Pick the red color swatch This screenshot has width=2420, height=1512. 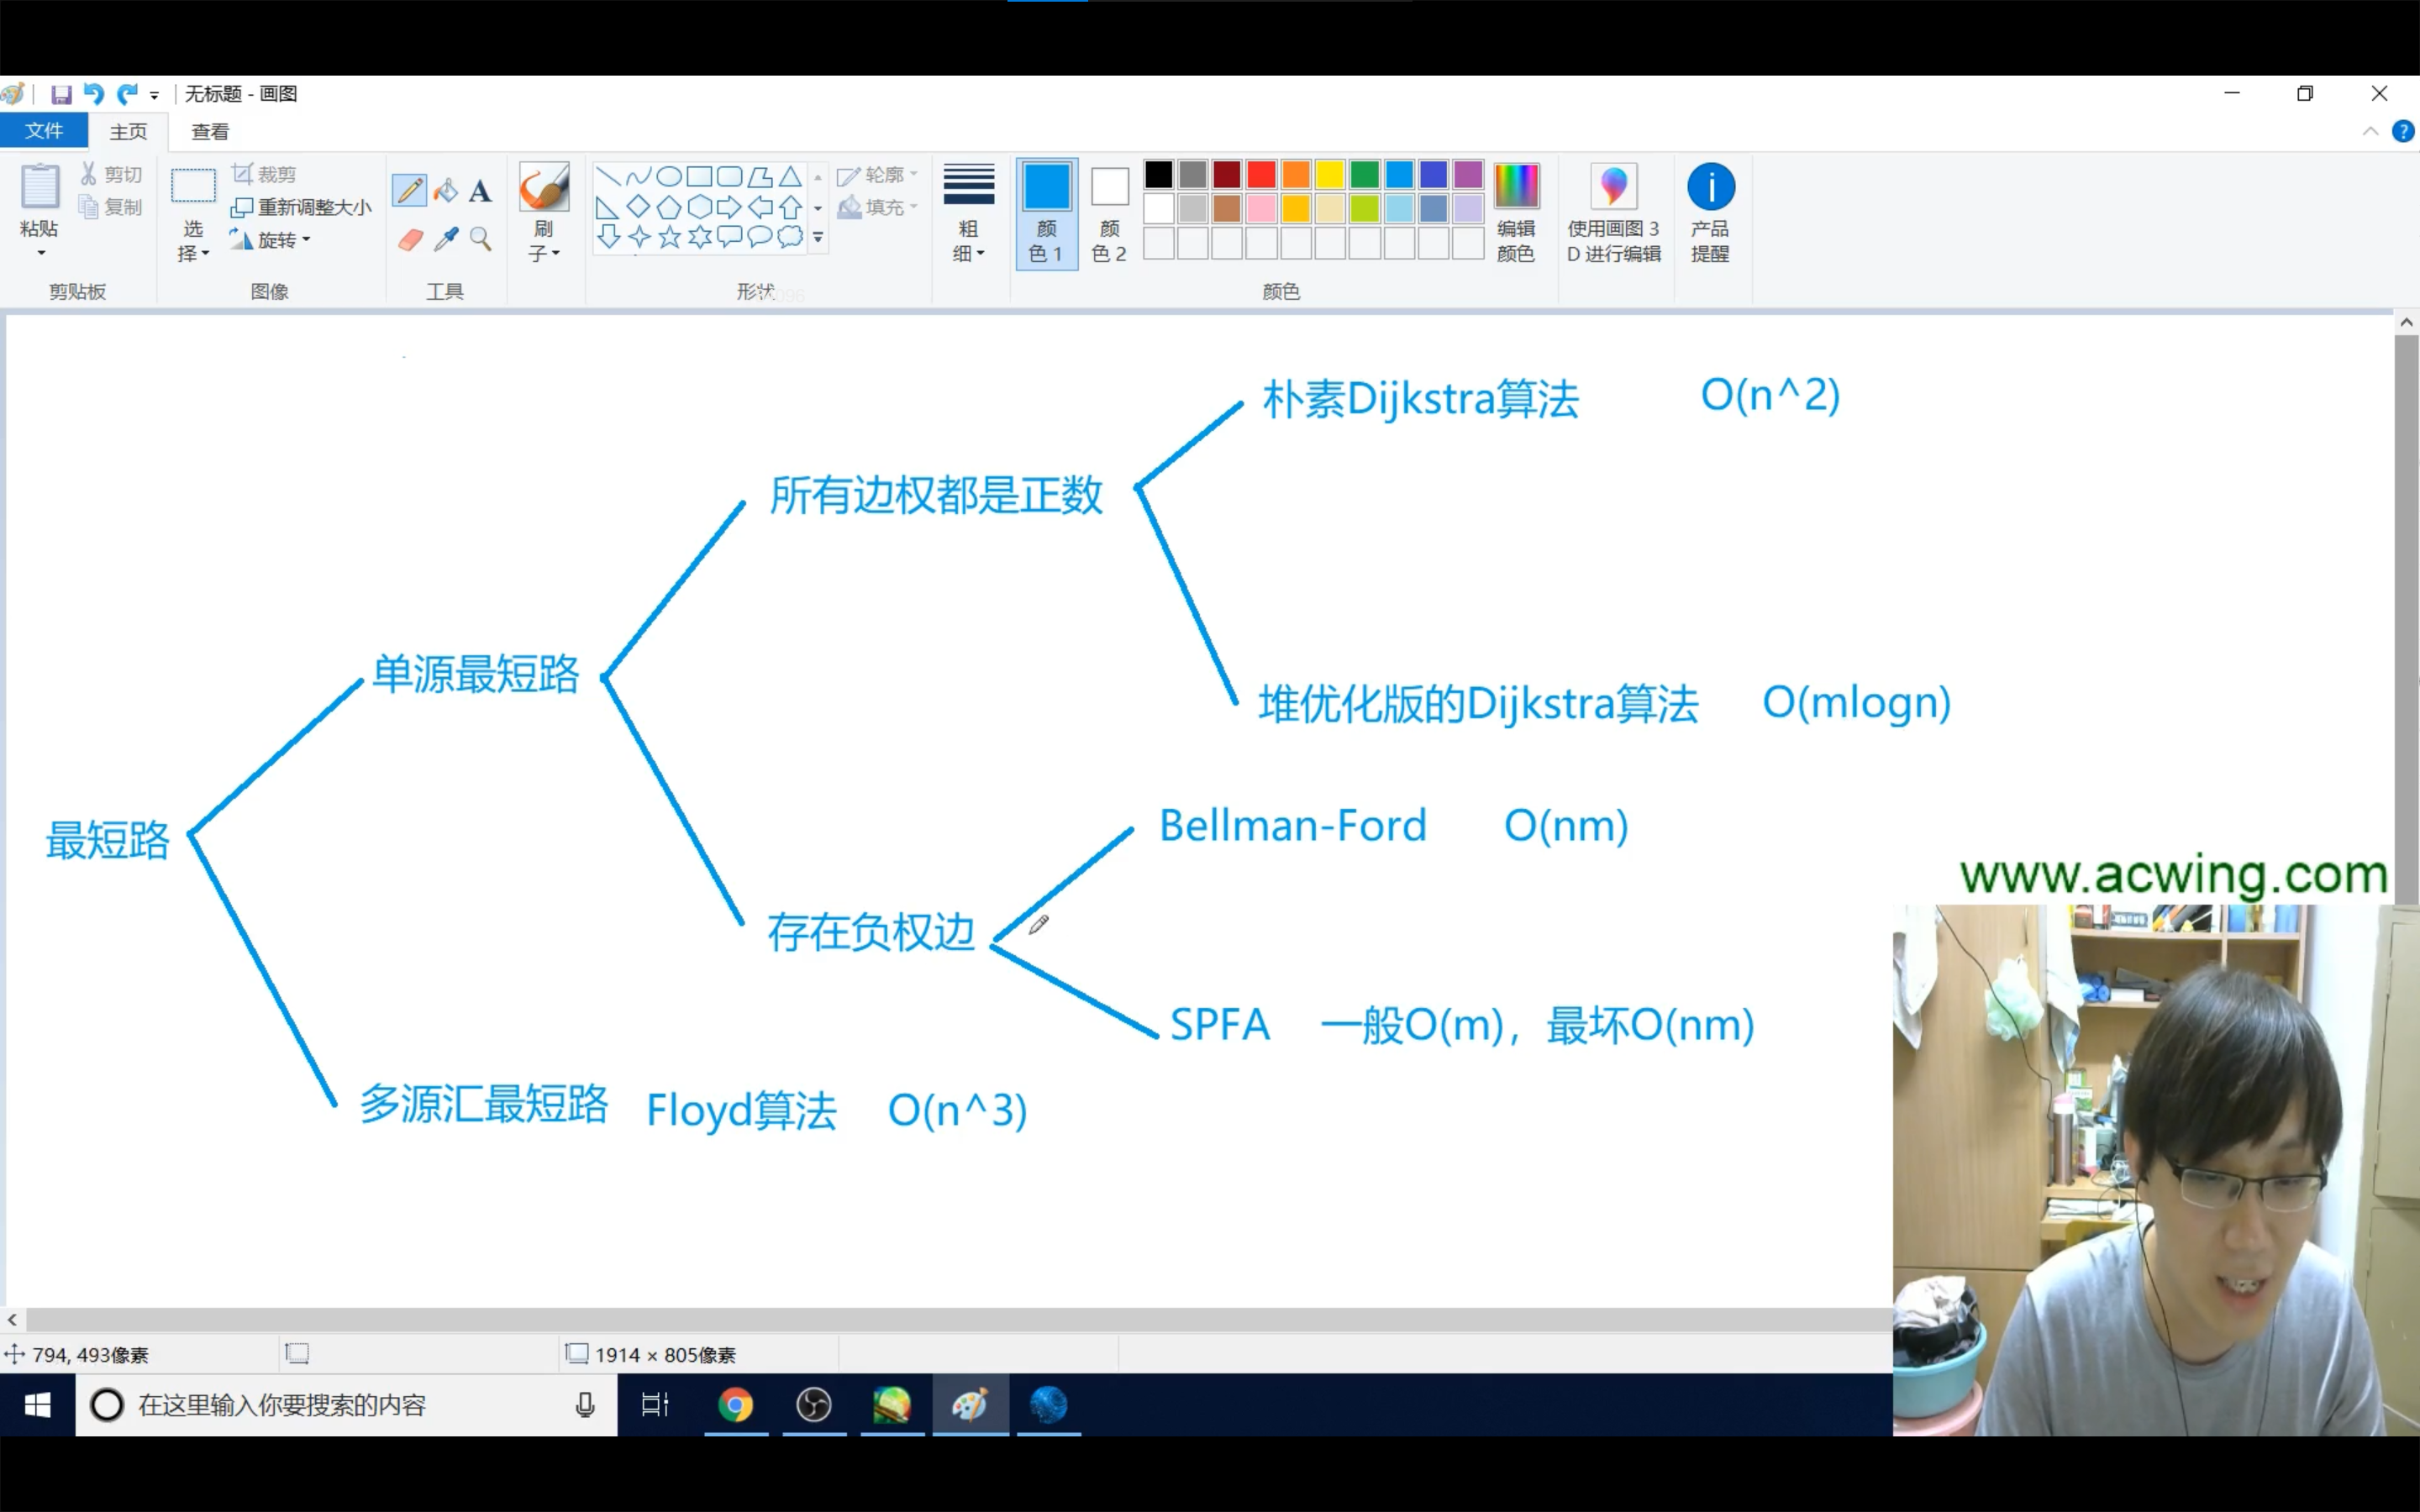[x=1261, y=175]
